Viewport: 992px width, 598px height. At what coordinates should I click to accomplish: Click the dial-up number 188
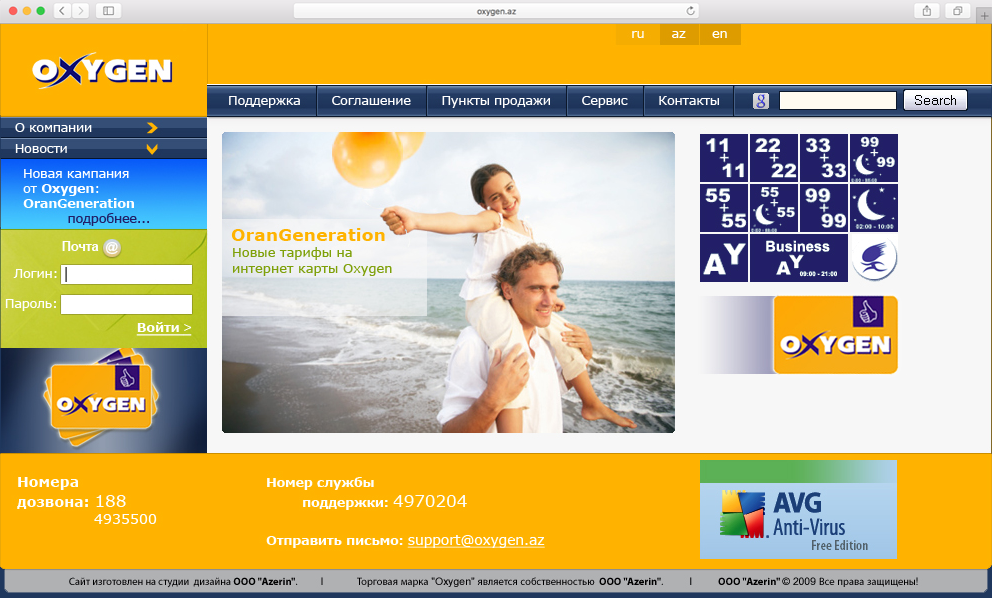pos(111,502)
